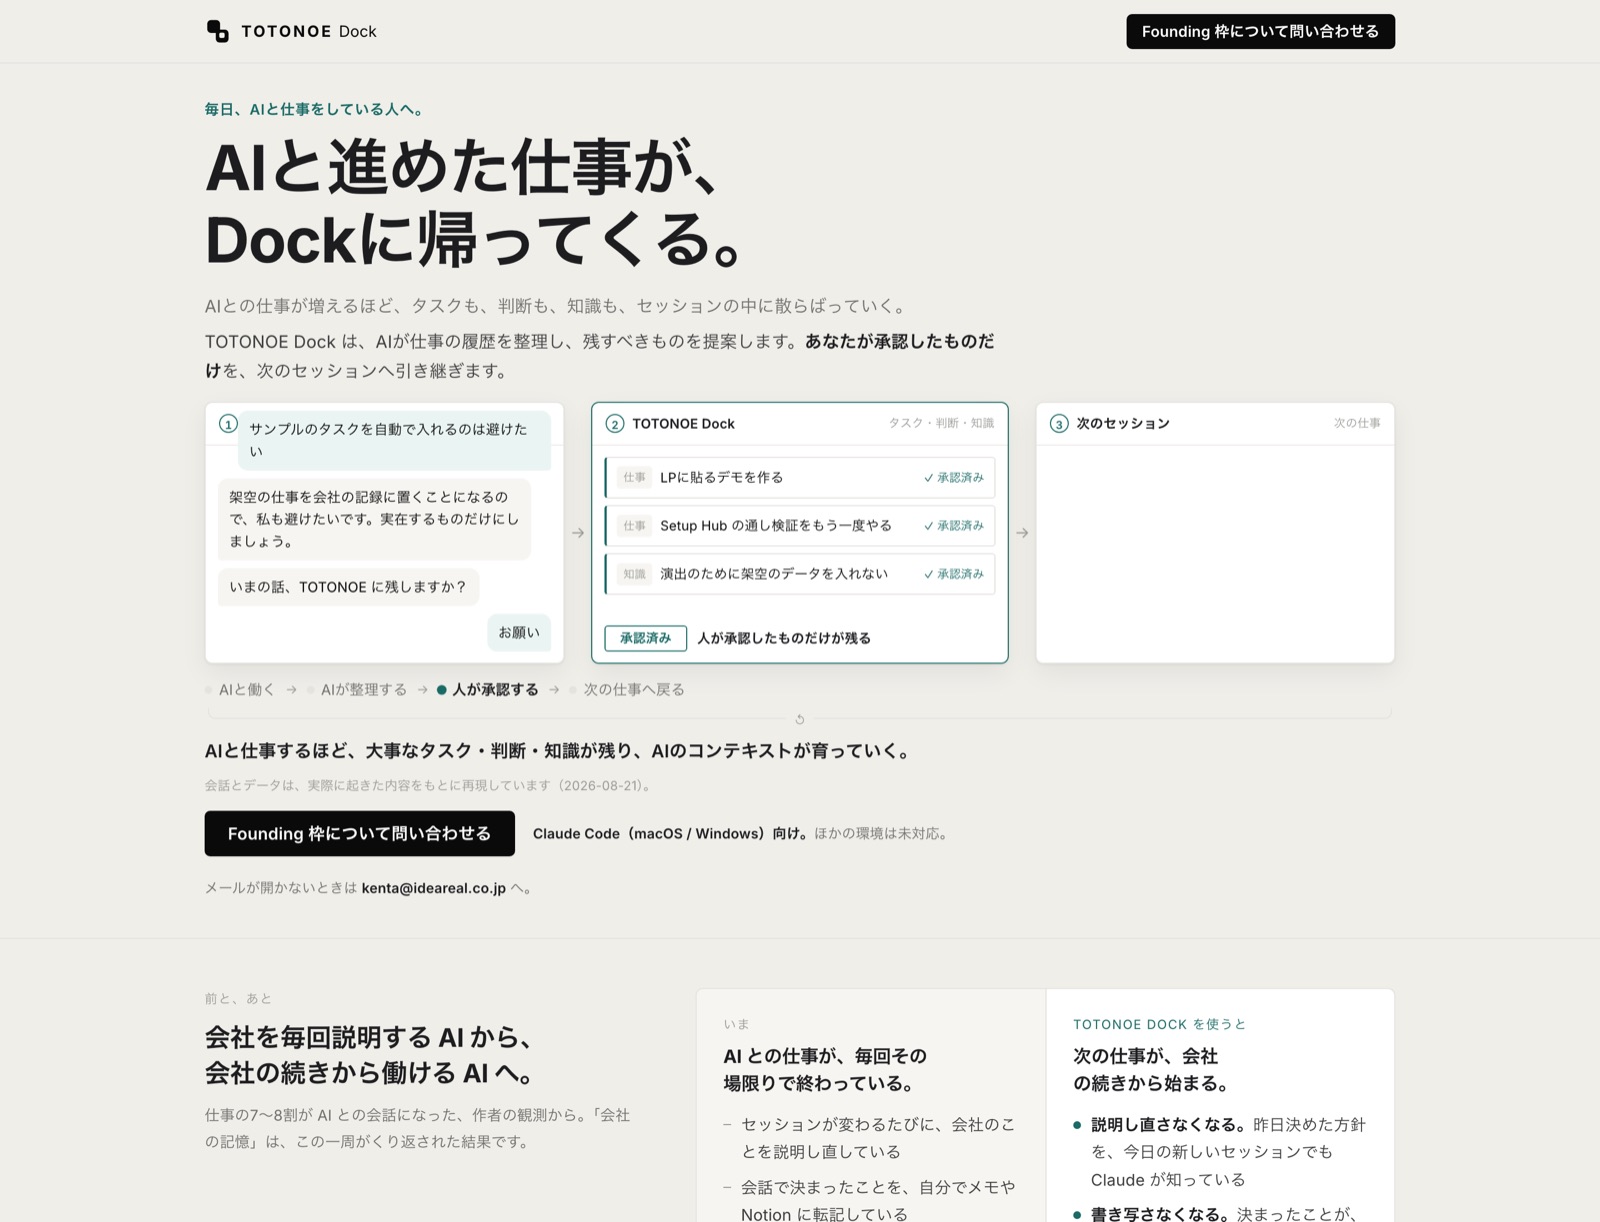The height and width of the screenshot is (1222, 1600).
Task: Click the replay loop icon below the steps
Action: click(x=800, y=719)
